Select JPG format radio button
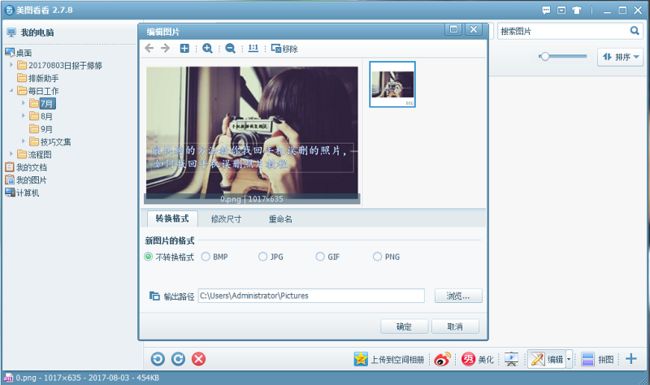 [262, 257]
